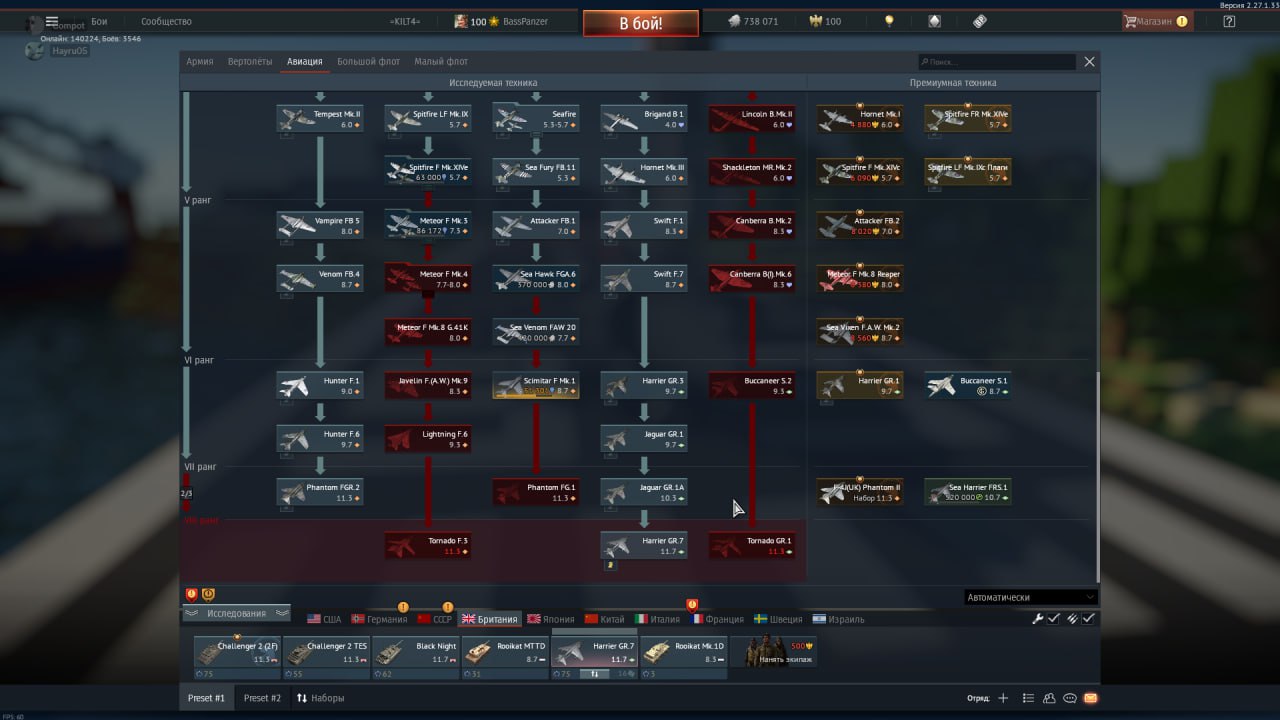The image size is (1280, 720).
Task: Select the Sea Harrier FRS.1 premium card
Action: tap(968, 492)
